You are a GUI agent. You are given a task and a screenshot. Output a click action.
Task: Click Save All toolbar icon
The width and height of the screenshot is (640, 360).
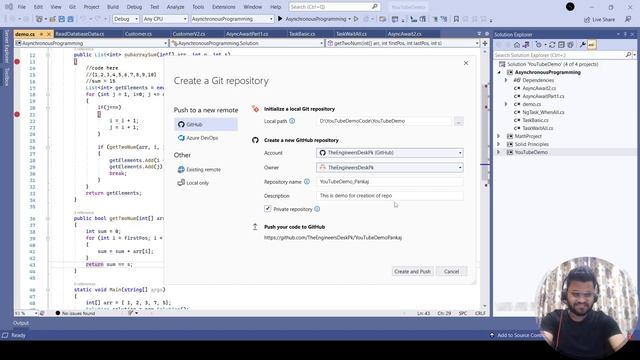coord(71,19)
